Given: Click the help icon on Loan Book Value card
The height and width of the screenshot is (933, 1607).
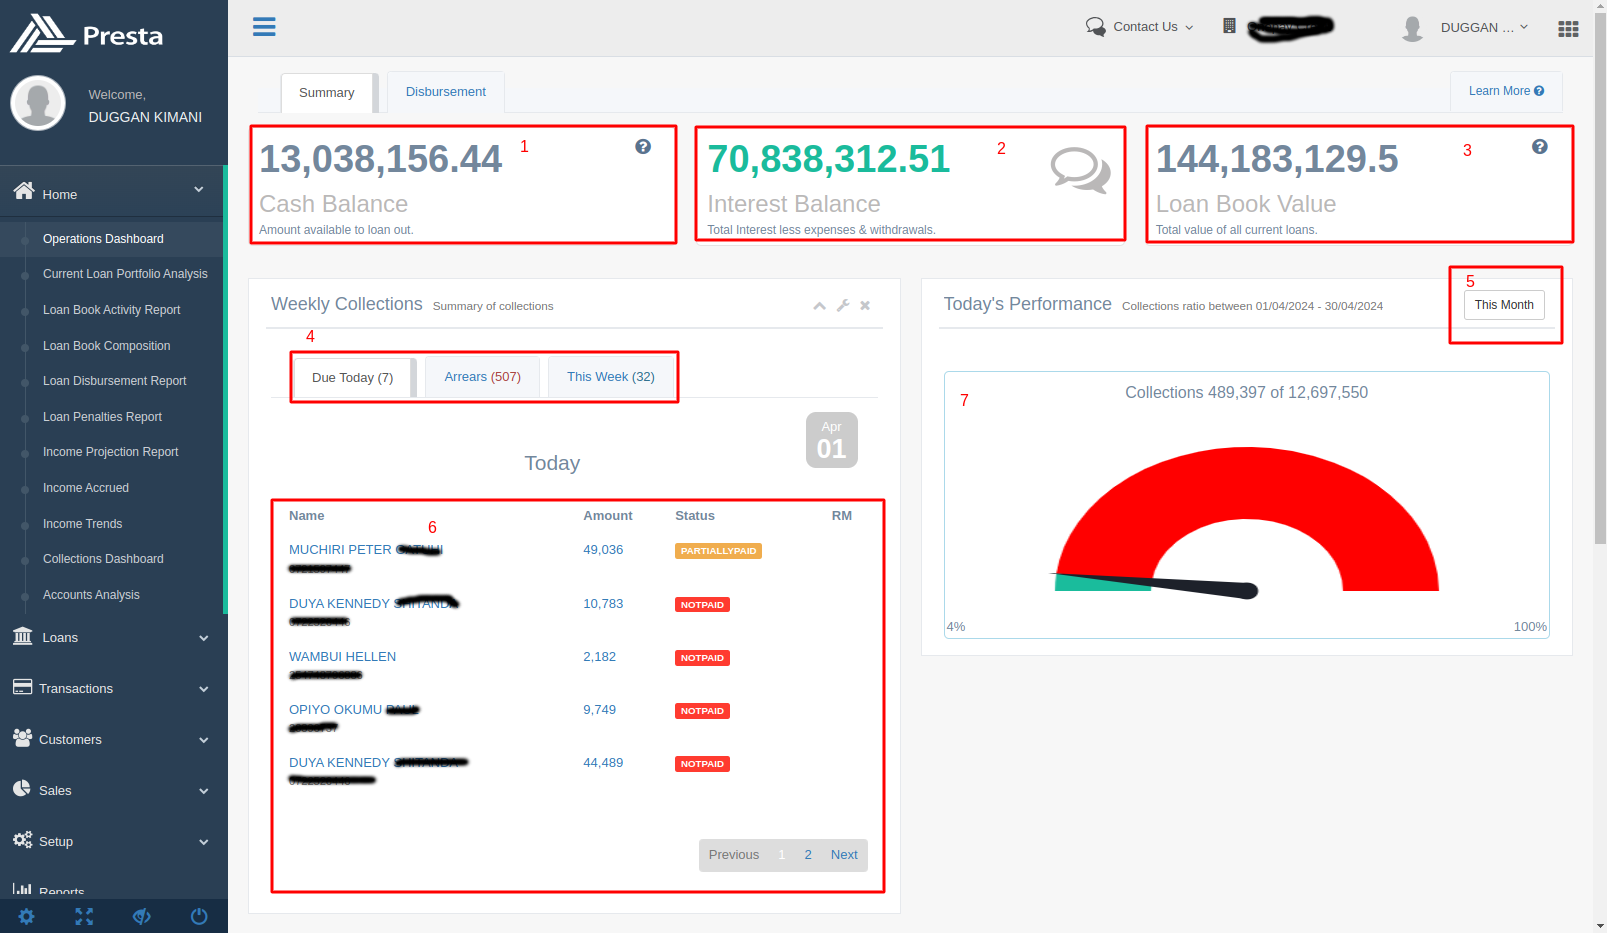Looking at the screenshot, I should click(x=1540, y=147).
